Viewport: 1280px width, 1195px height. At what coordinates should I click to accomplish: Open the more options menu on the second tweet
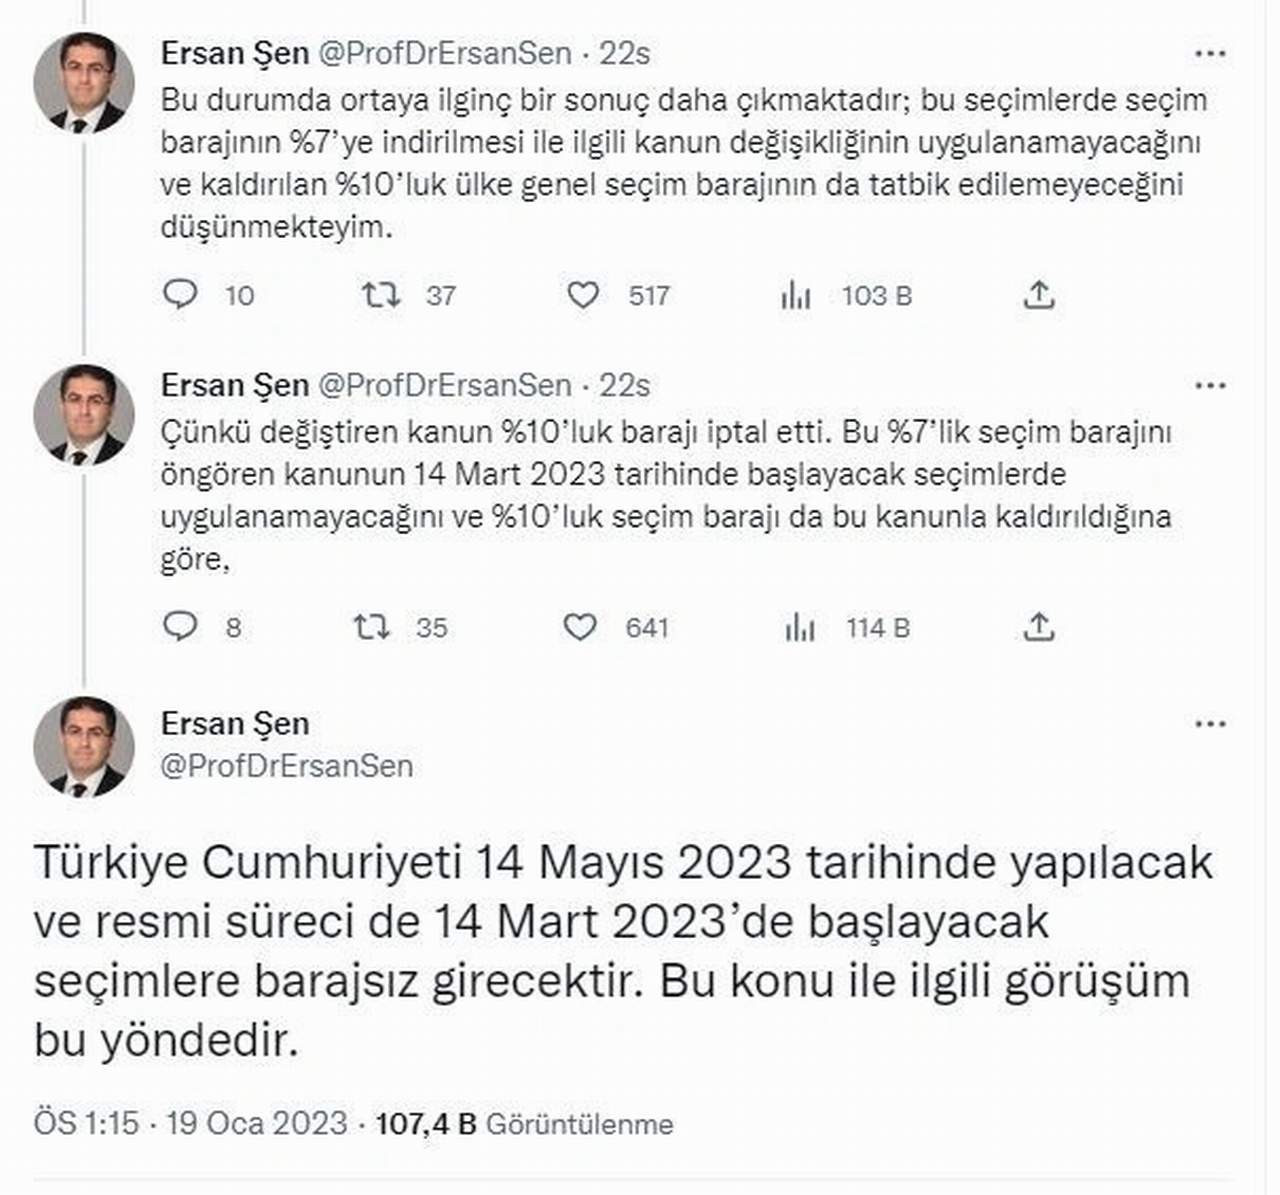click(1213, 383)
